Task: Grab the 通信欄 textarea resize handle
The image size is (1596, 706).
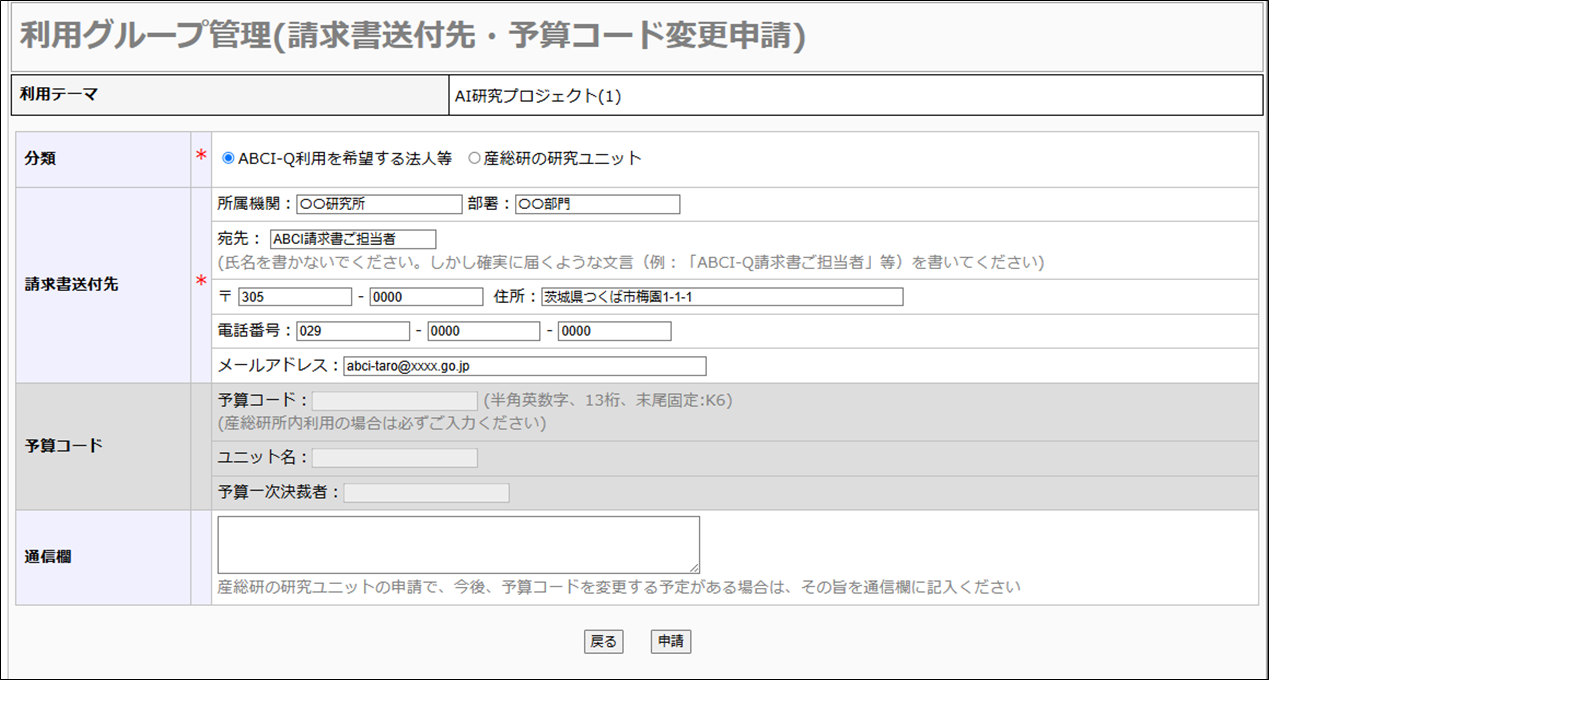Action: [x=694, y=568]
